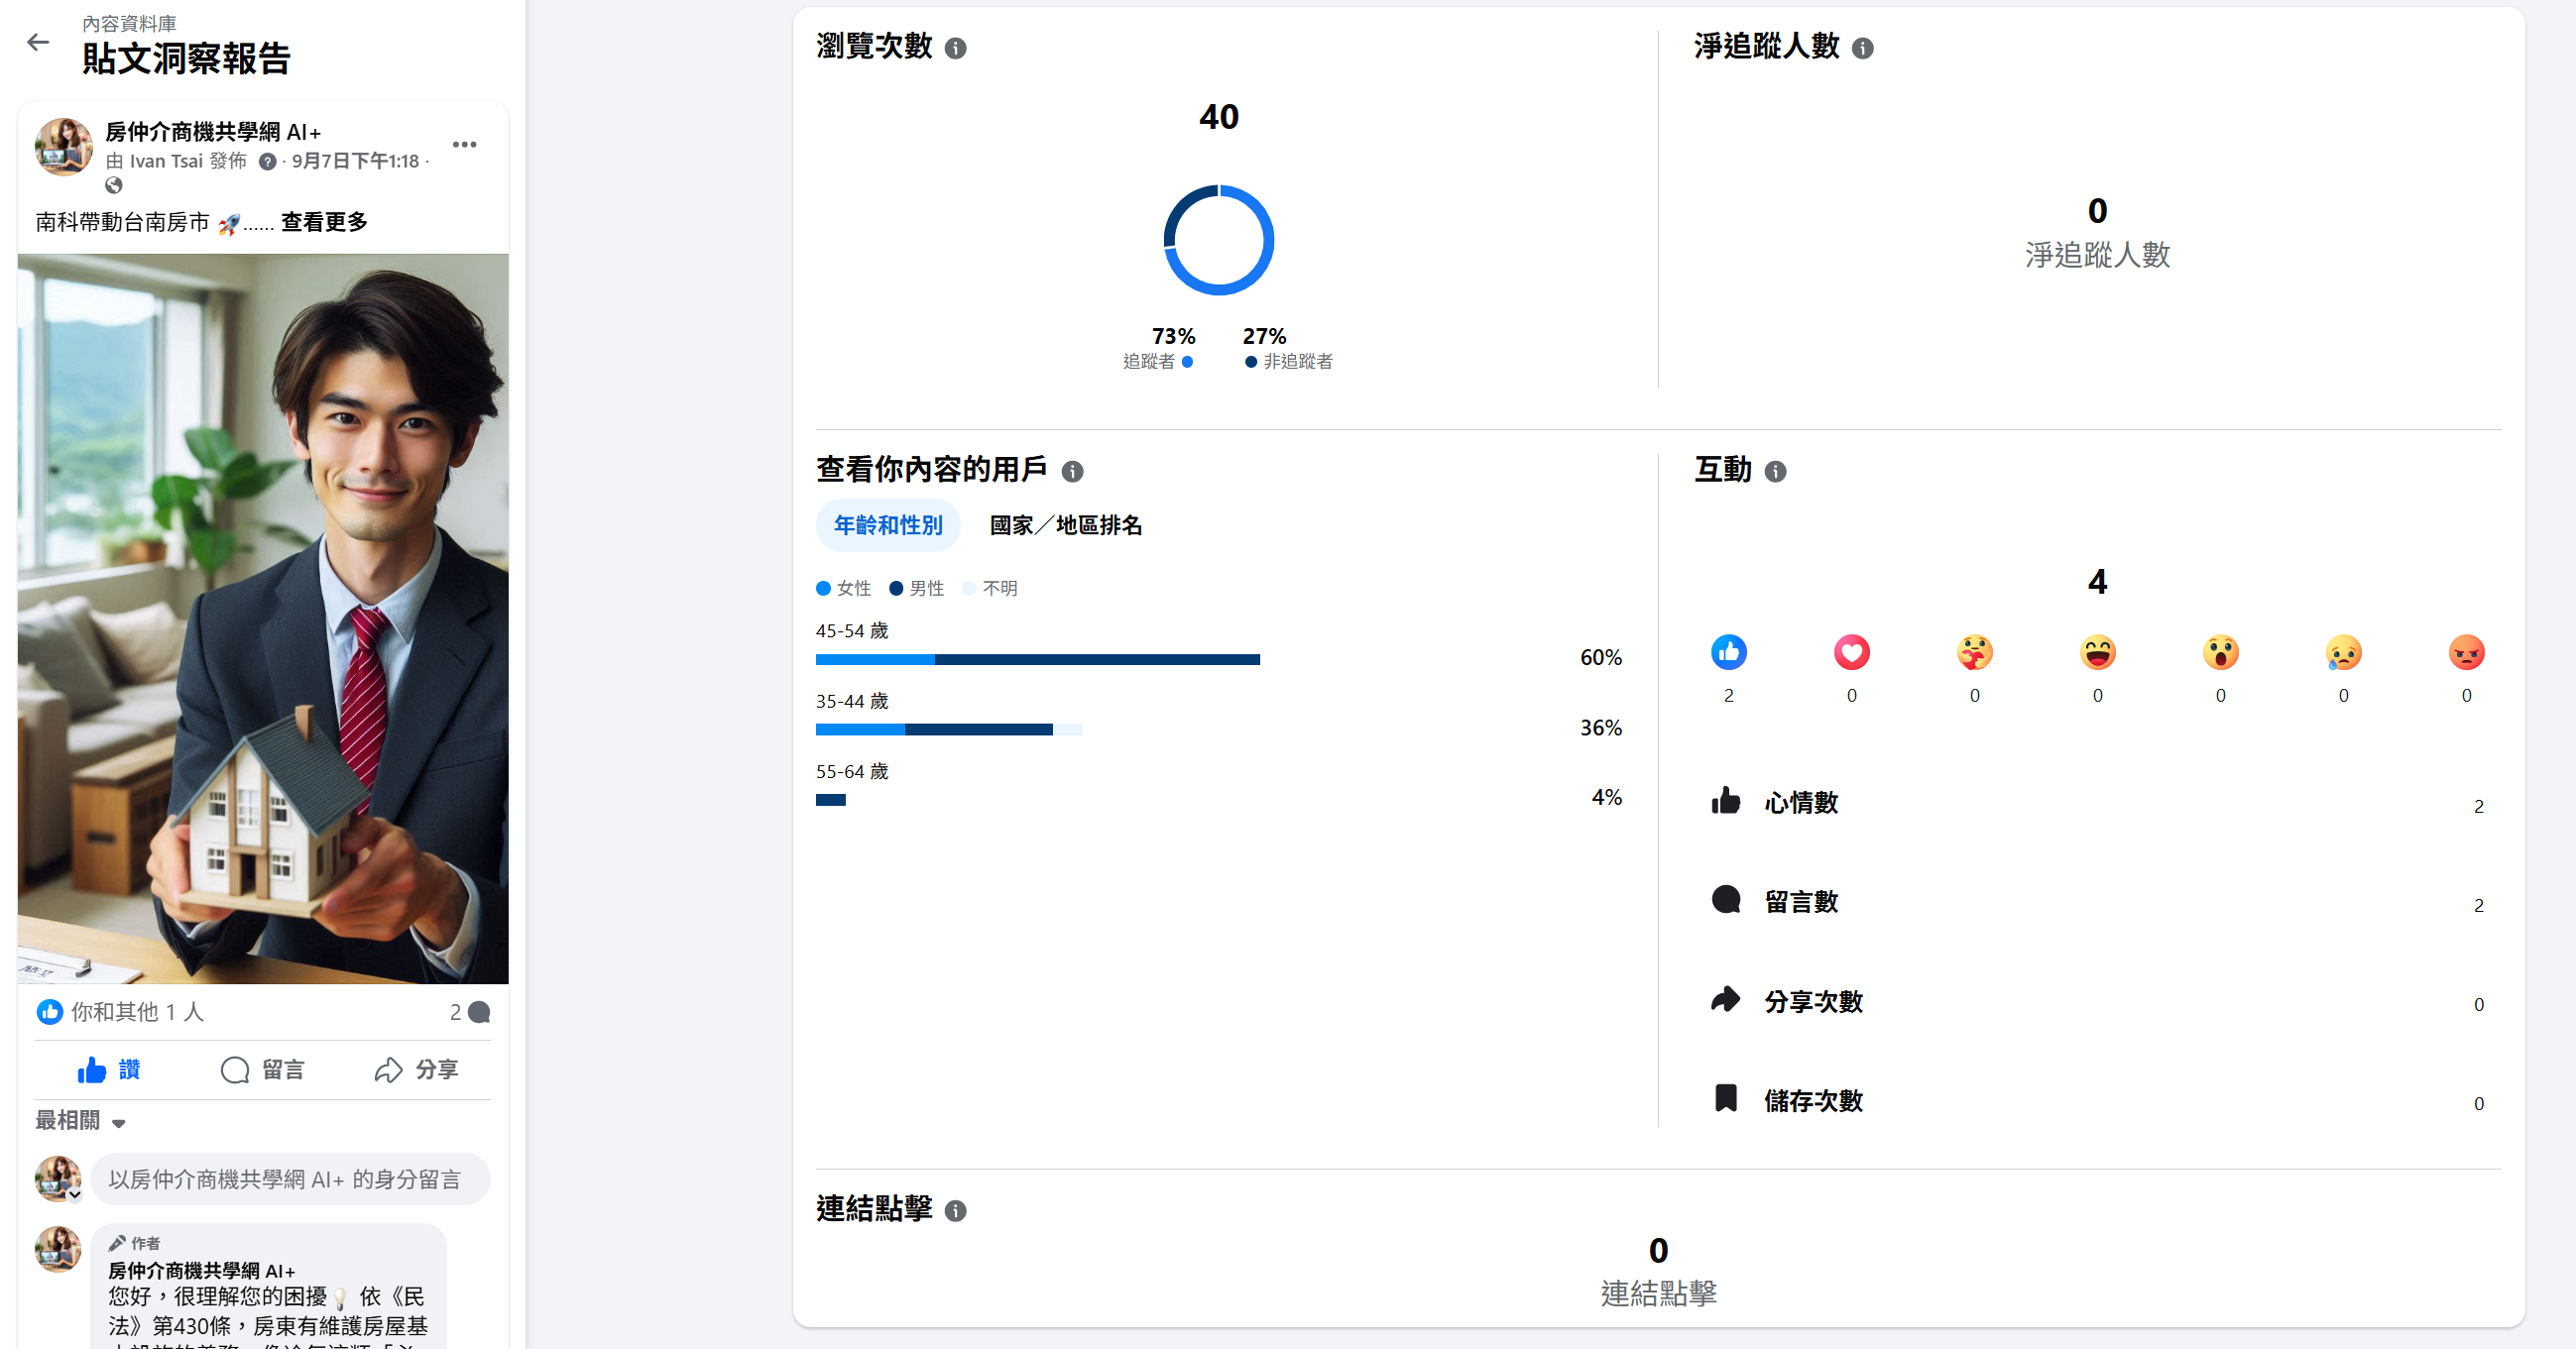Open the post's three-dot options menu
The height and width of the screenshot is (1349, 2576).
pos(465,145)
